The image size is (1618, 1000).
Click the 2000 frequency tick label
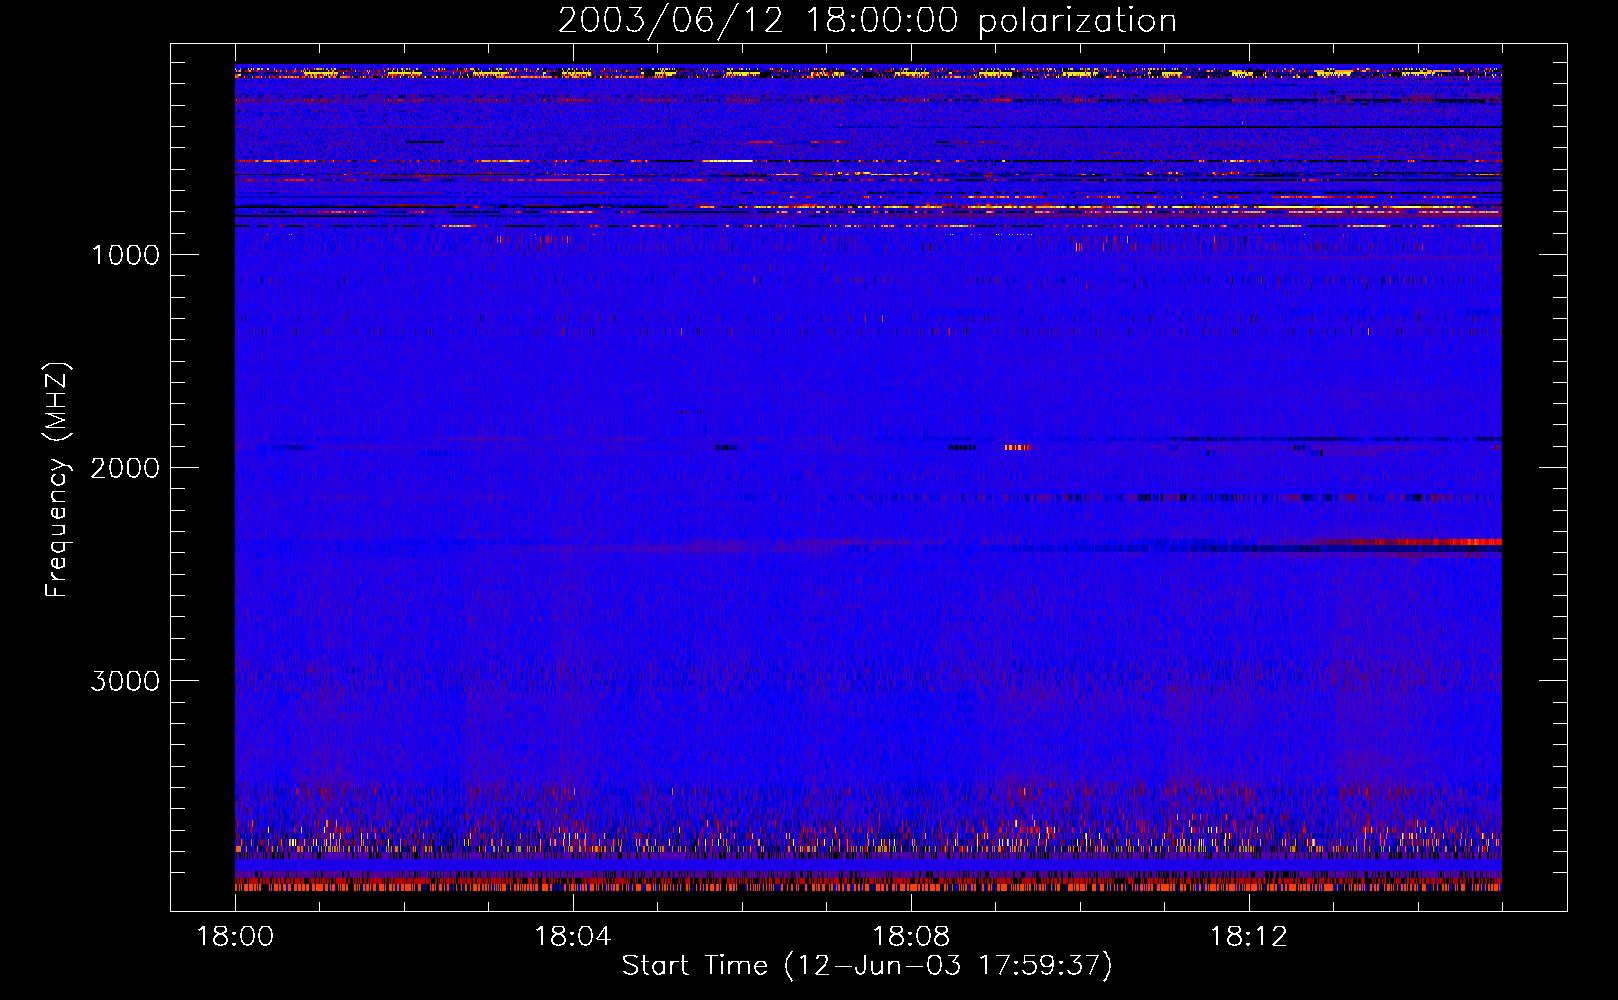click(125, 468)
